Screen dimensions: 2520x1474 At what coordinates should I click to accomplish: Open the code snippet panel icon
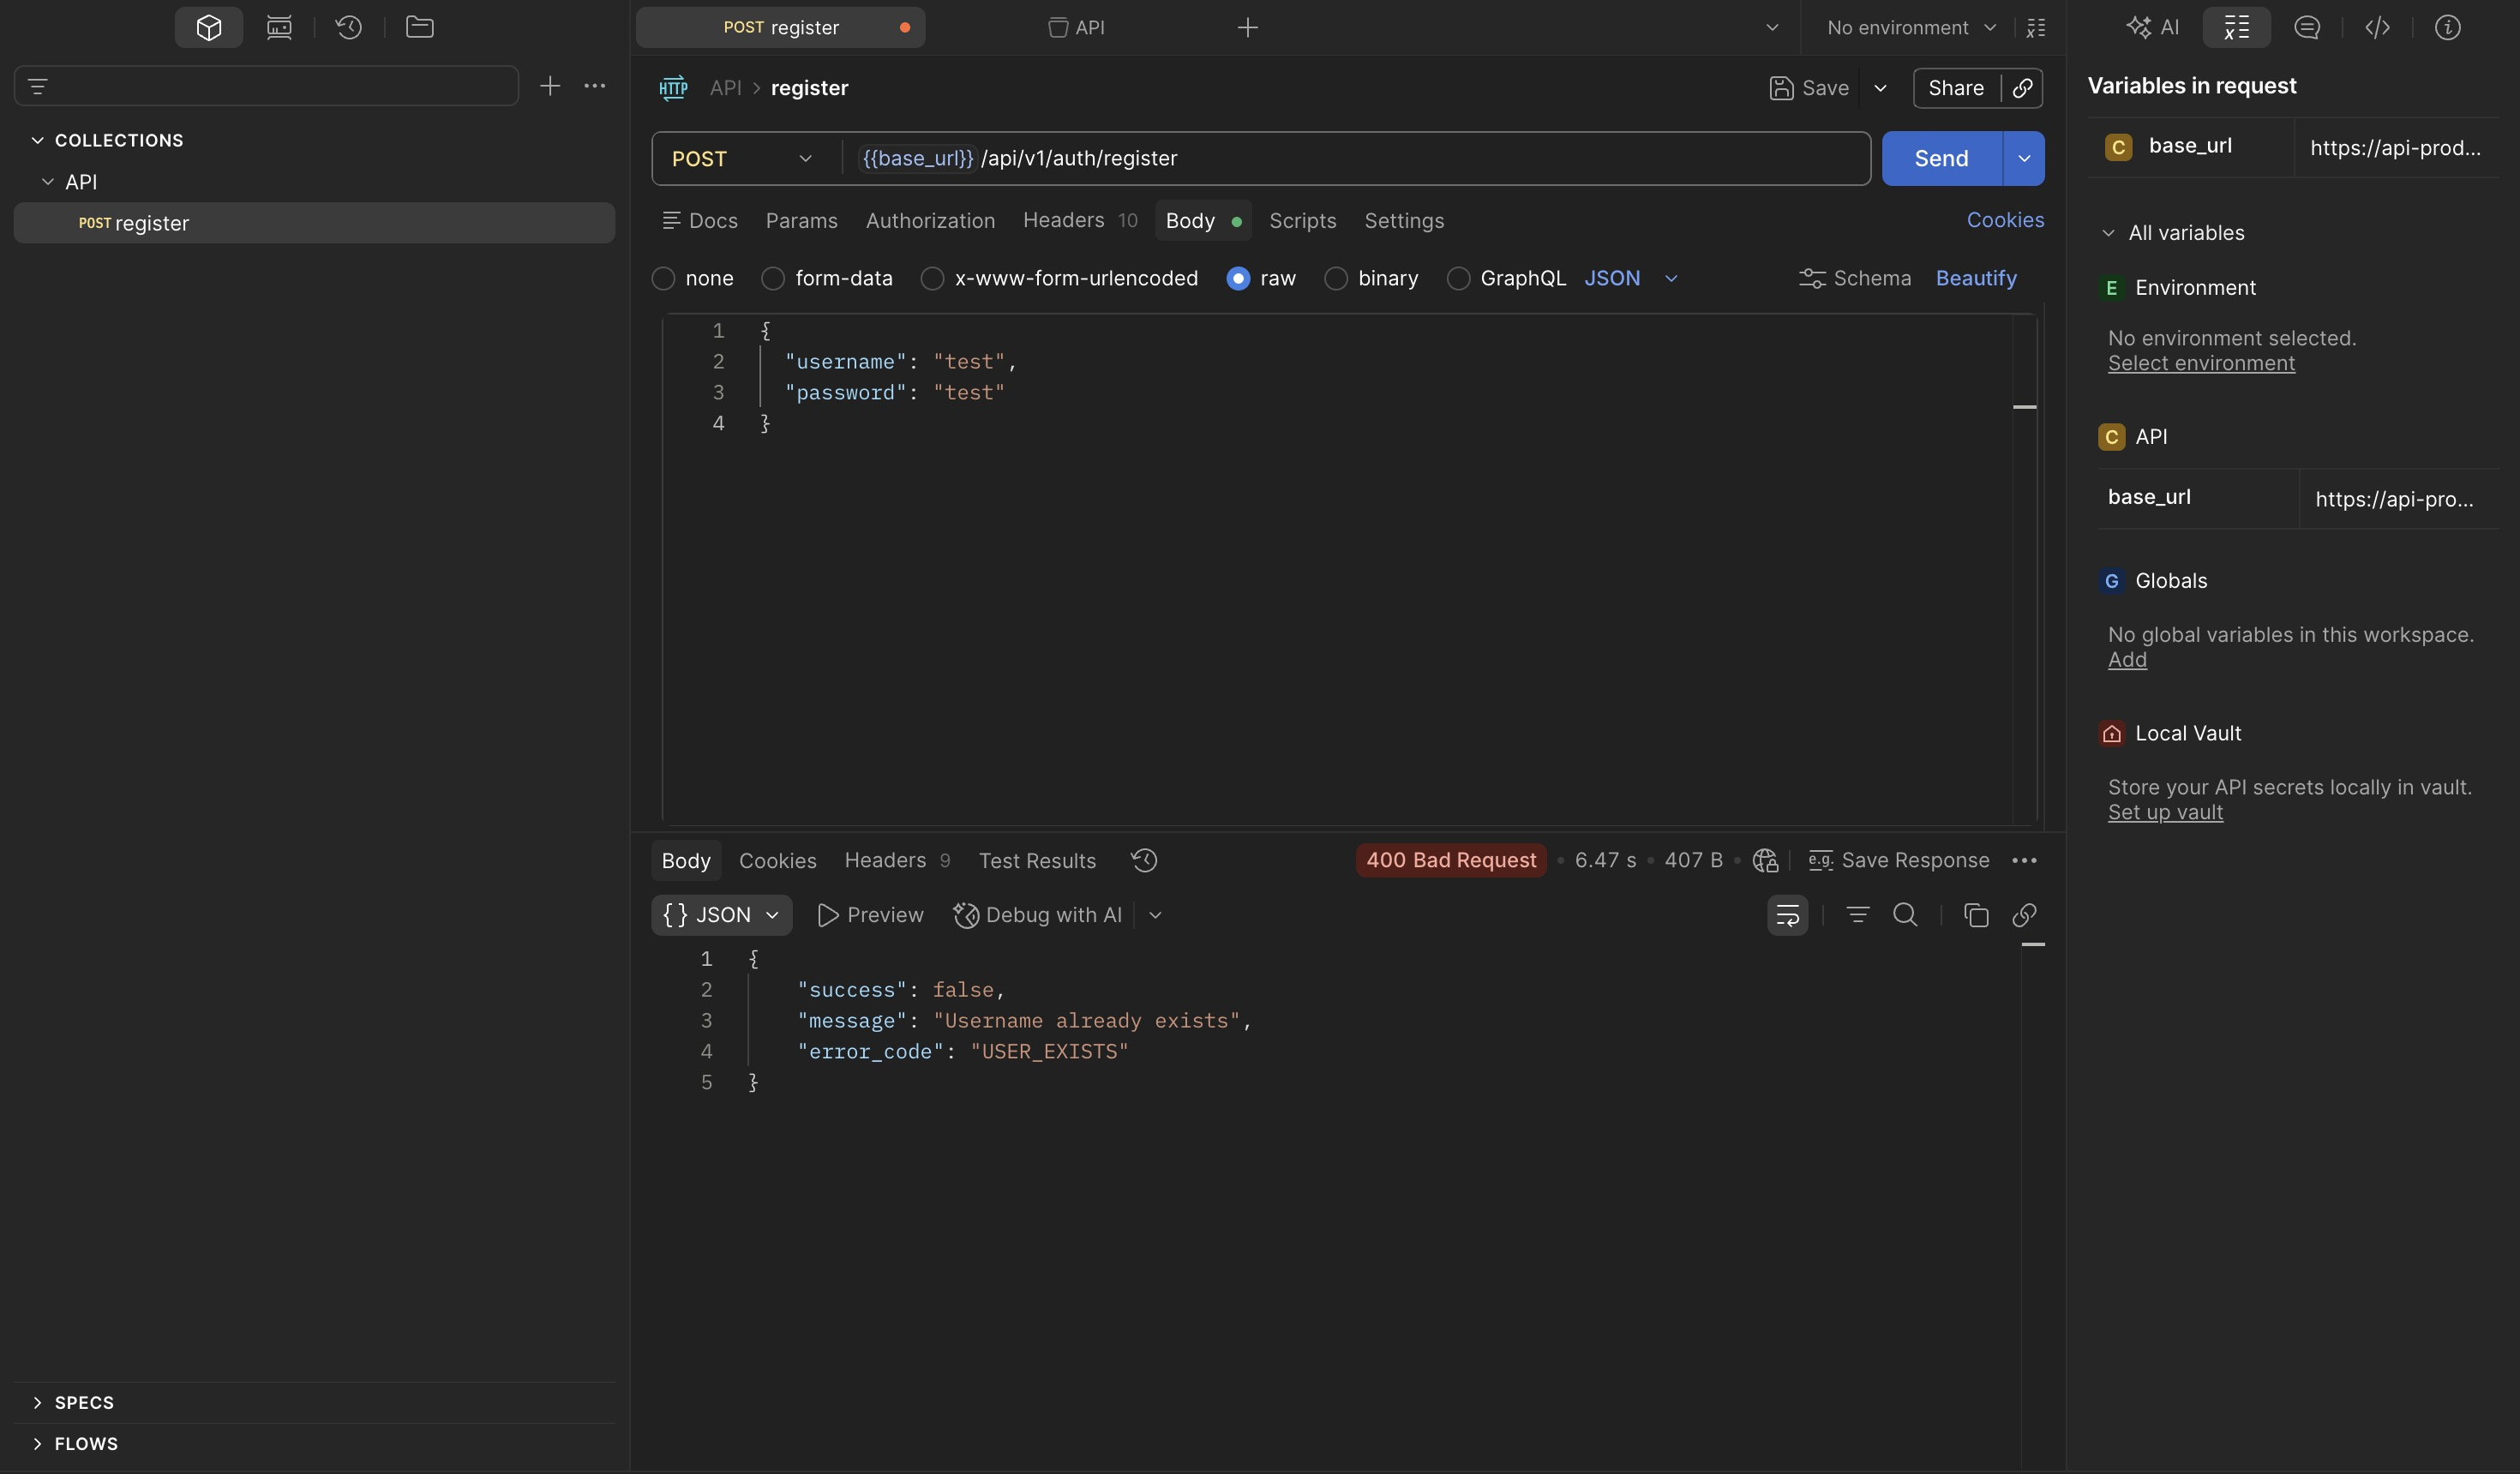pyautogui.click(x=2378, y=27)
